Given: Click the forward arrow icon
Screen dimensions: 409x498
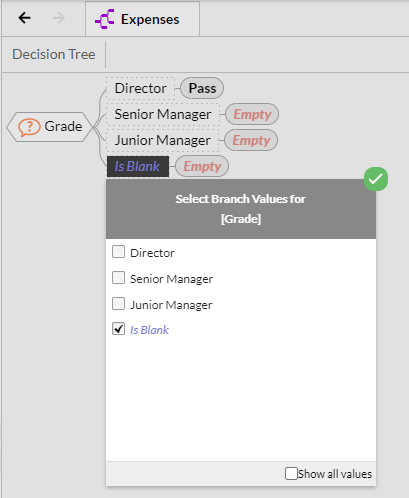Looking at the screenshot, I should tap(59, 18).
